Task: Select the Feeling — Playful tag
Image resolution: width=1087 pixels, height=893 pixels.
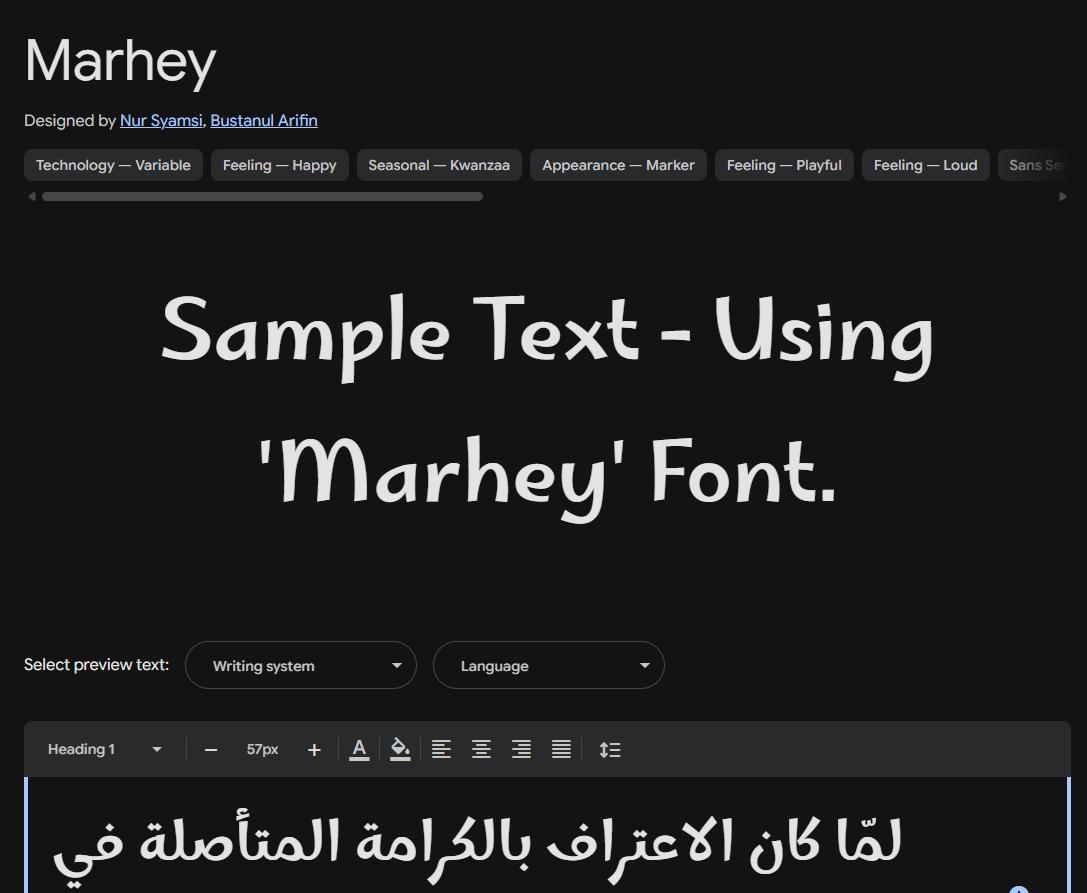Action: 784,165
